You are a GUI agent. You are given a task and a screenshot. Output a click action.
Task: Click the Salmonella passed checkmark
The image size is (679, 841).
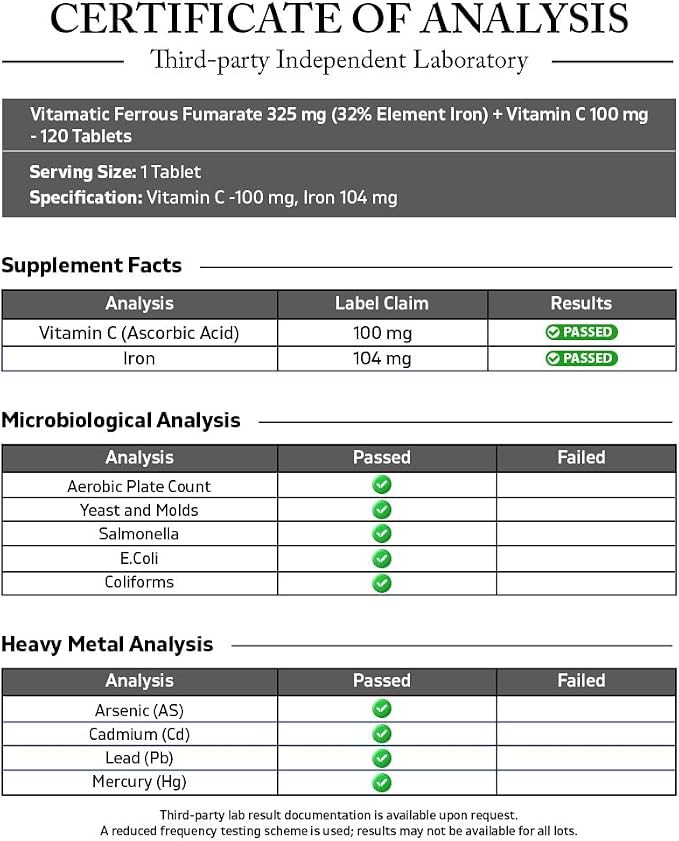(382, 534)
